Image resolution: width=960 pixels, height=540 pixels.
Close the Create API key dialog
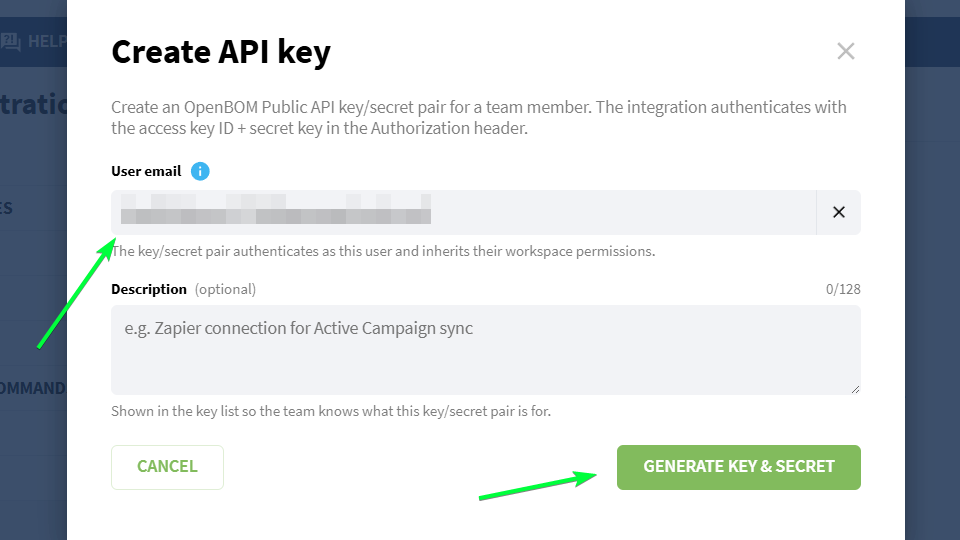click(846, 51)
